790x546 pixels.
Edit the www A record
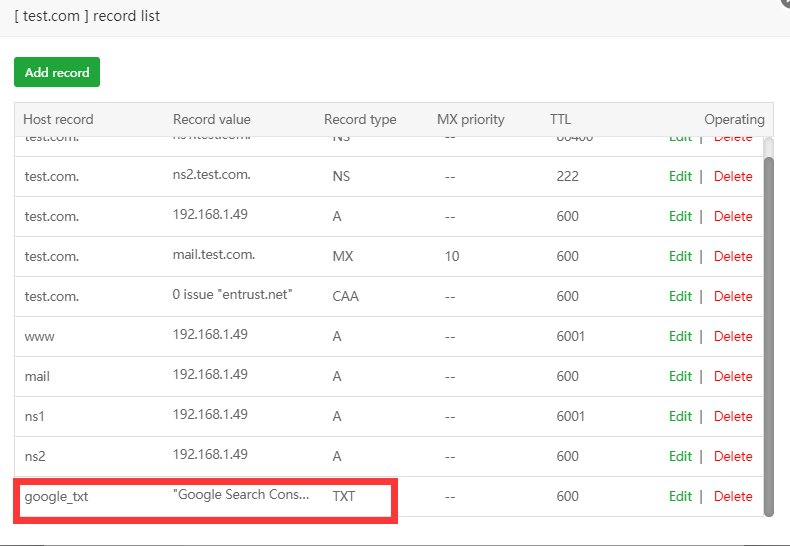coord(680,336)
